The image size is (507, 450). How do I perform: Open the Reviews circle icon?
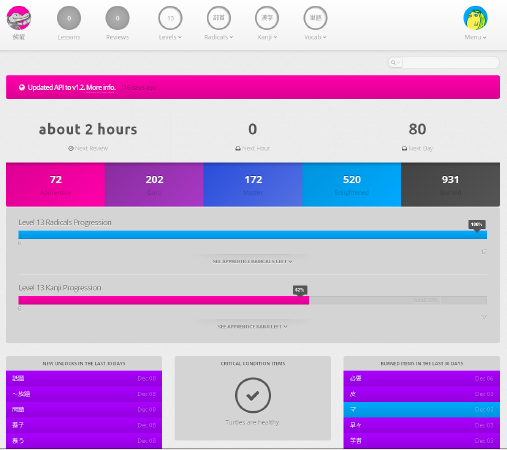[117, 18]
